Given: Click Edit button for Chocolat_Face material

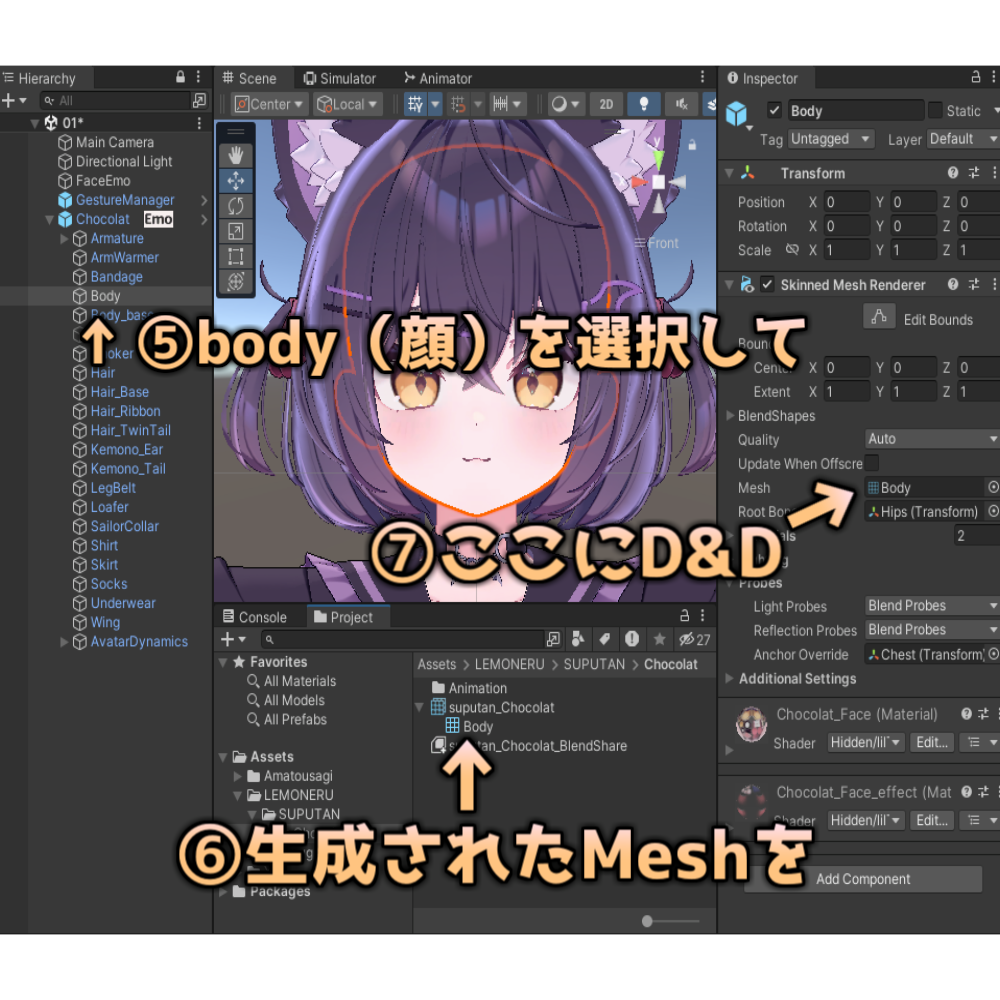Looking at the screenshot, I should coord(932,742).
